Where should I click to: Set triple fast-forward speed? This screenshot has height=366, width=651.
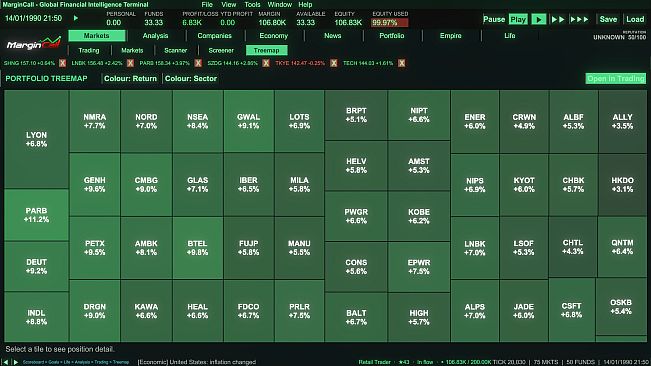click(580, 20)
